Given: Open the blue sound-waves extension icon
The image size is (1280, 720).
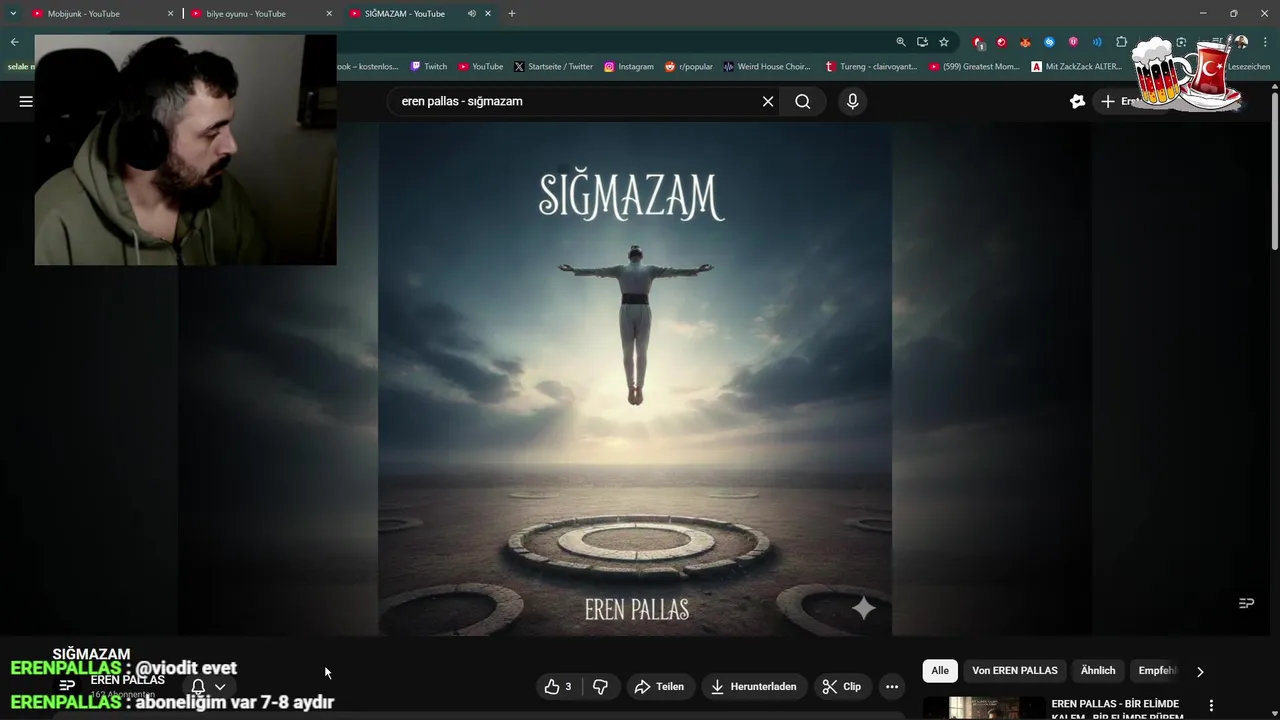Looking at the screenshot, I should (x=1097, y=42).
